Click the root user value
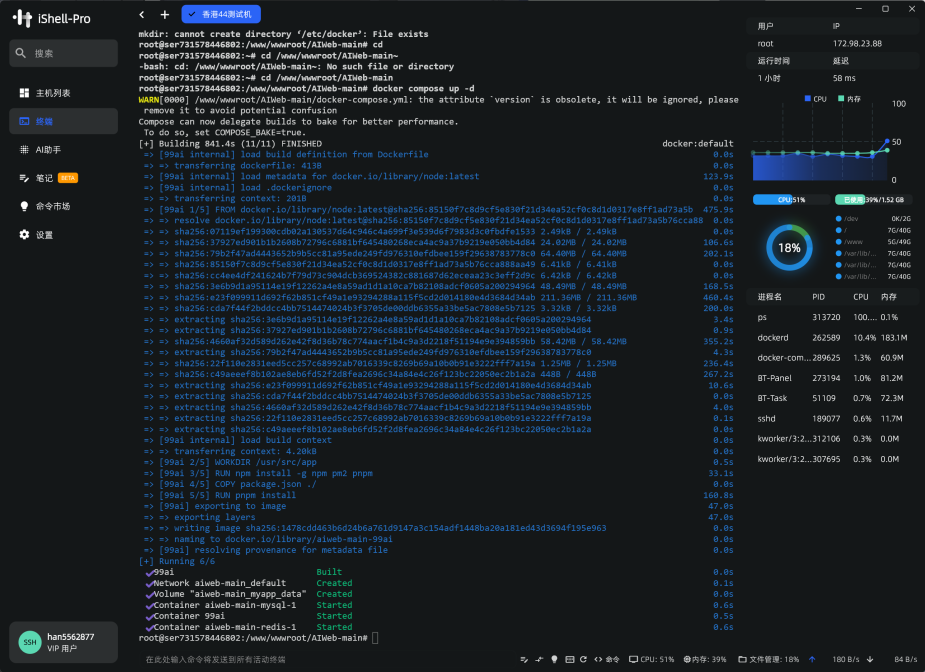The width and height of the screenshot is (925, 672). pos(765,43)
